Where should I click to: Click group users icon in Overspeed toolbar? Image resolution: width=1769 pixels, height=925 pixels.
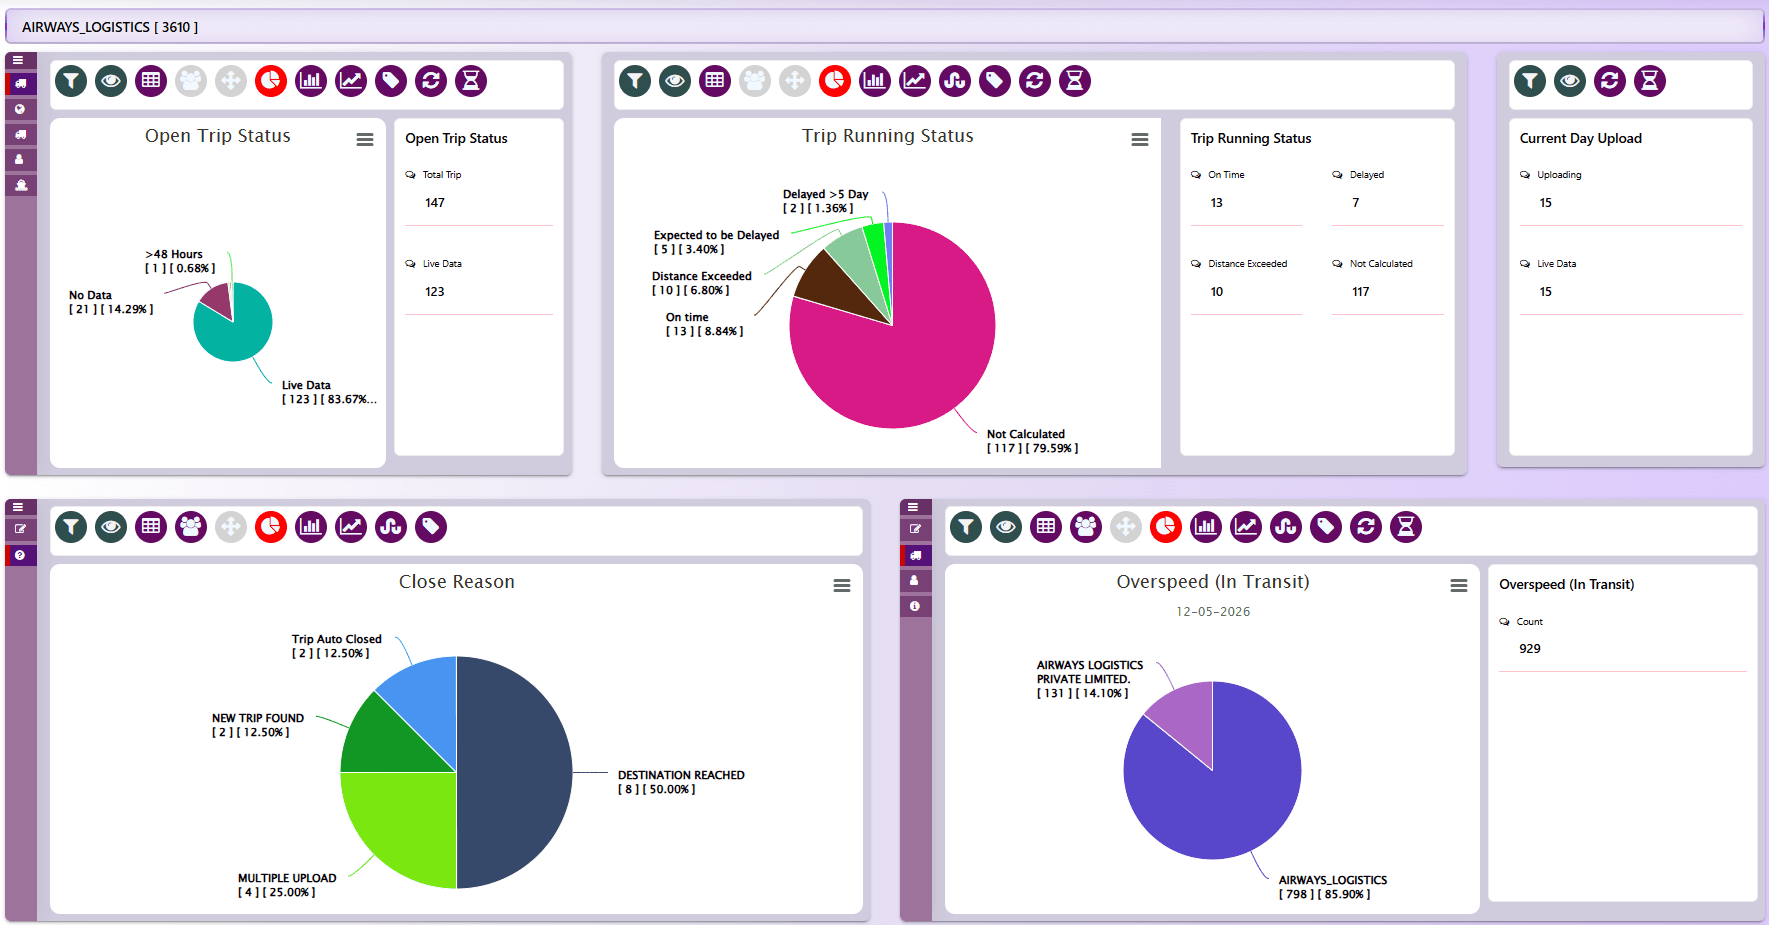point(1086,527)
